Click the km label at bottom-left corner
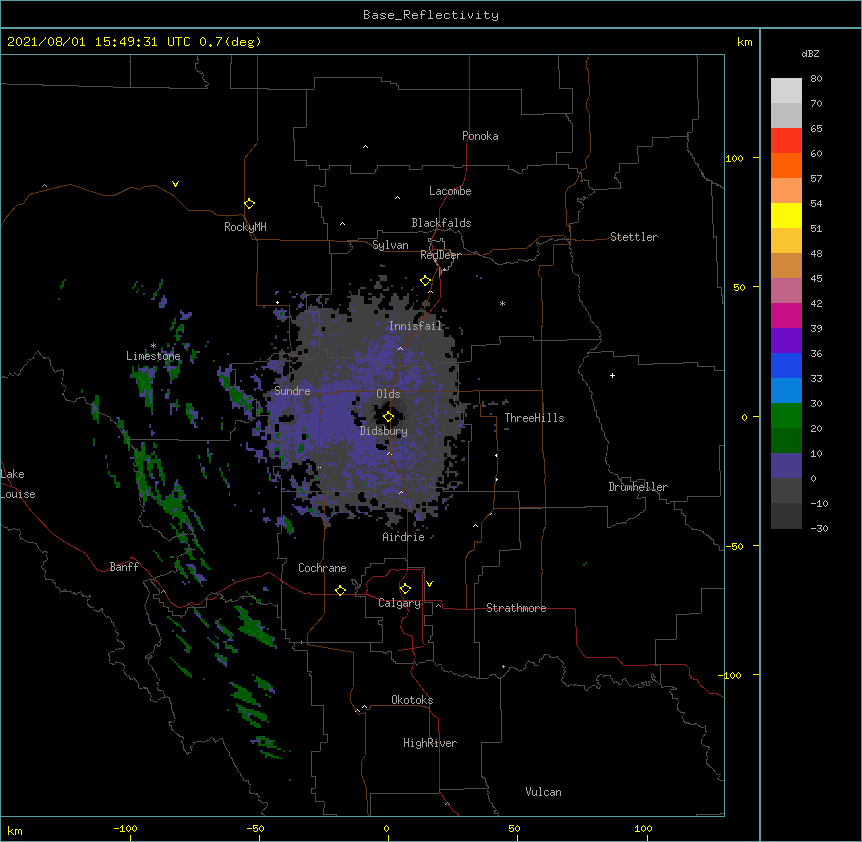 (15, 831)
